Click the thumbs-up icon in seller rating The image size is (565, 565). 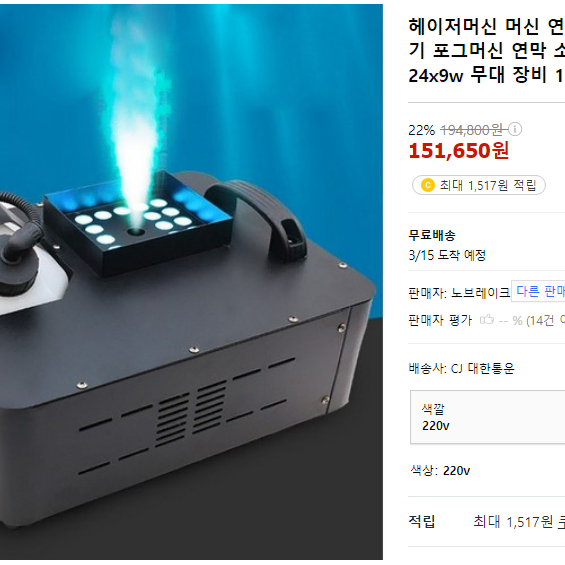pos(486,319)
